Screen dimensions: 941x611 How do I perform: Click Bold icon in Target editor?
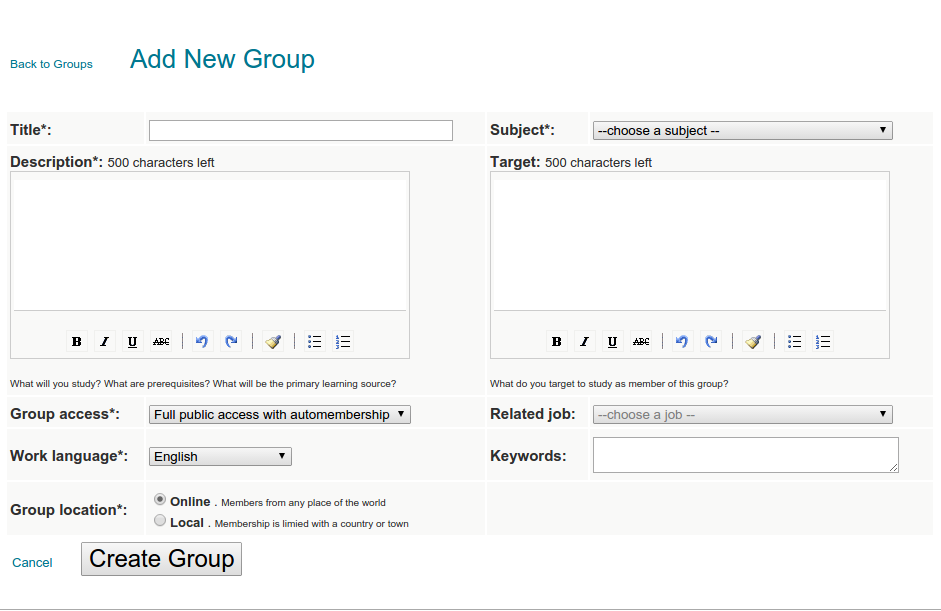556,342
